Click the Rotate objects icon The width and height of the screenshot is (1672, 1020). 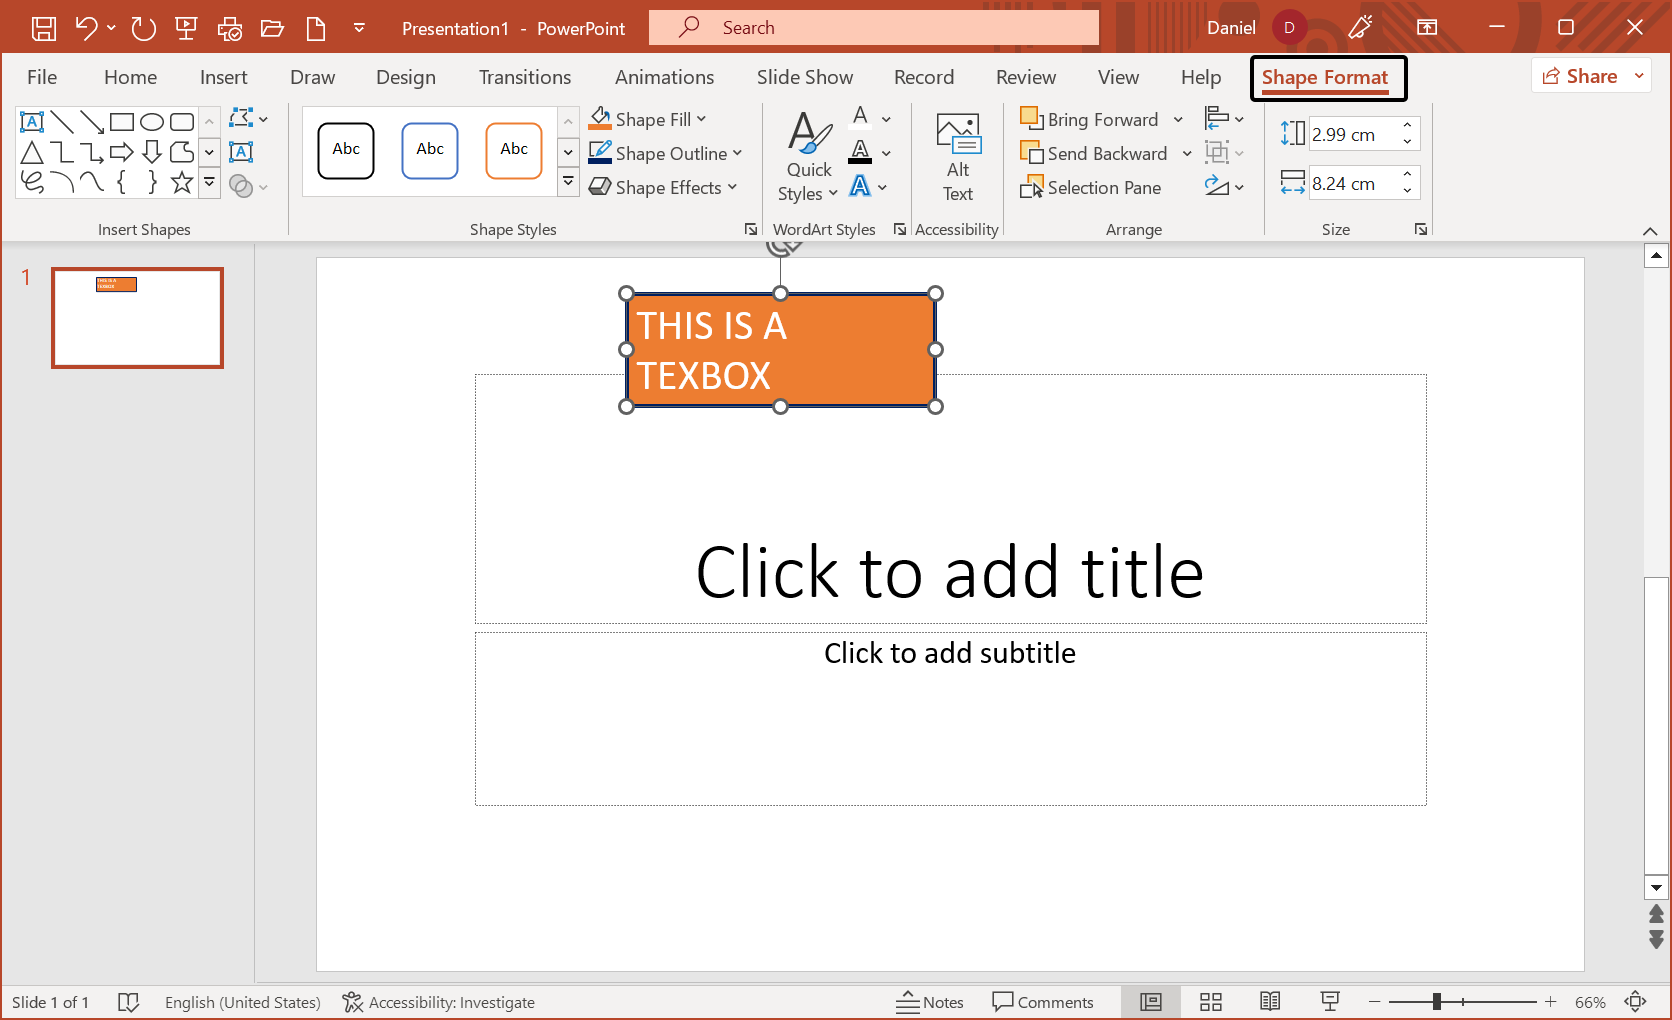coord(1217,187)
